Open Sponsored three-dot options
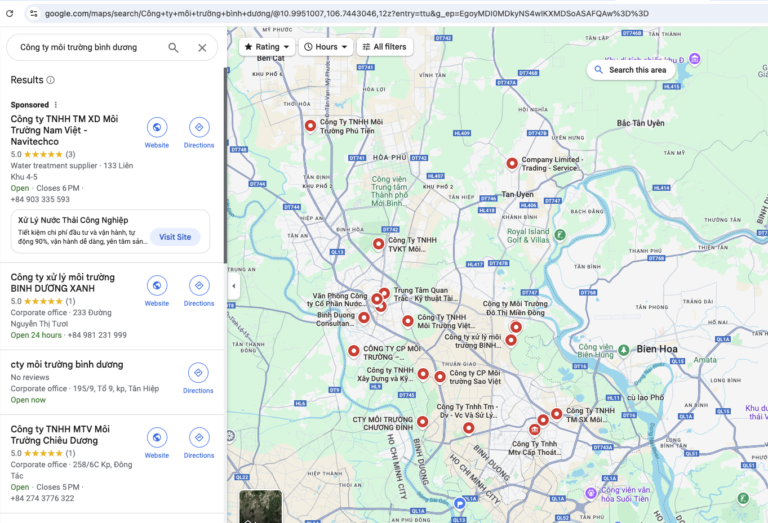 pyautogui.click(x=56, y=105)
